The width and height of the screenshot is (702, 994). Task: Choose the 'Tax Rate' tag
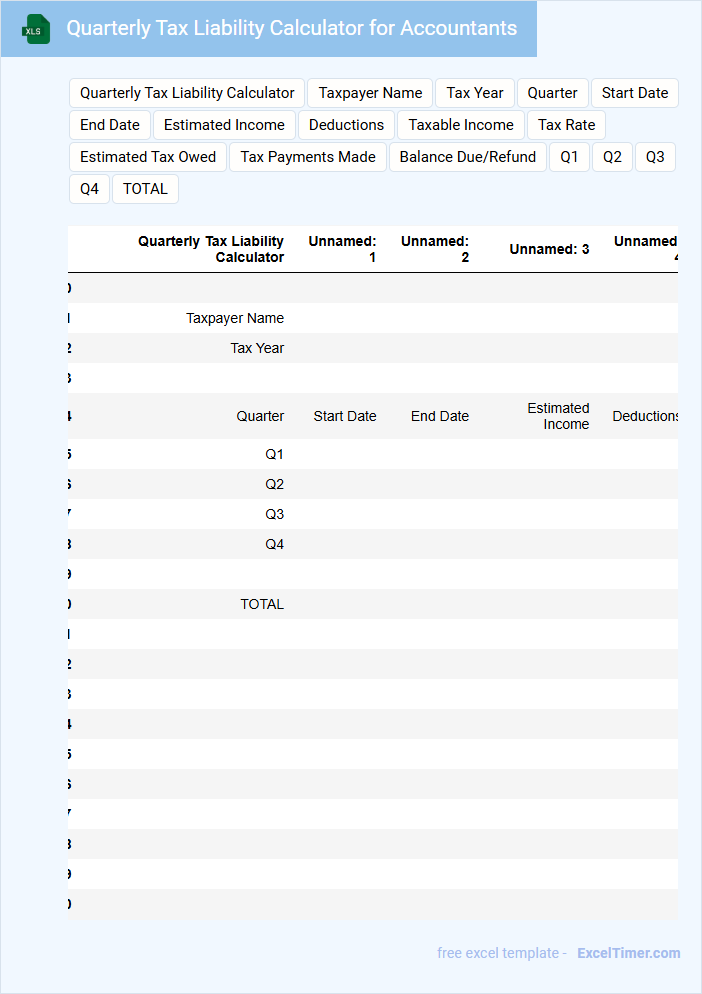[x=566, y=125]
